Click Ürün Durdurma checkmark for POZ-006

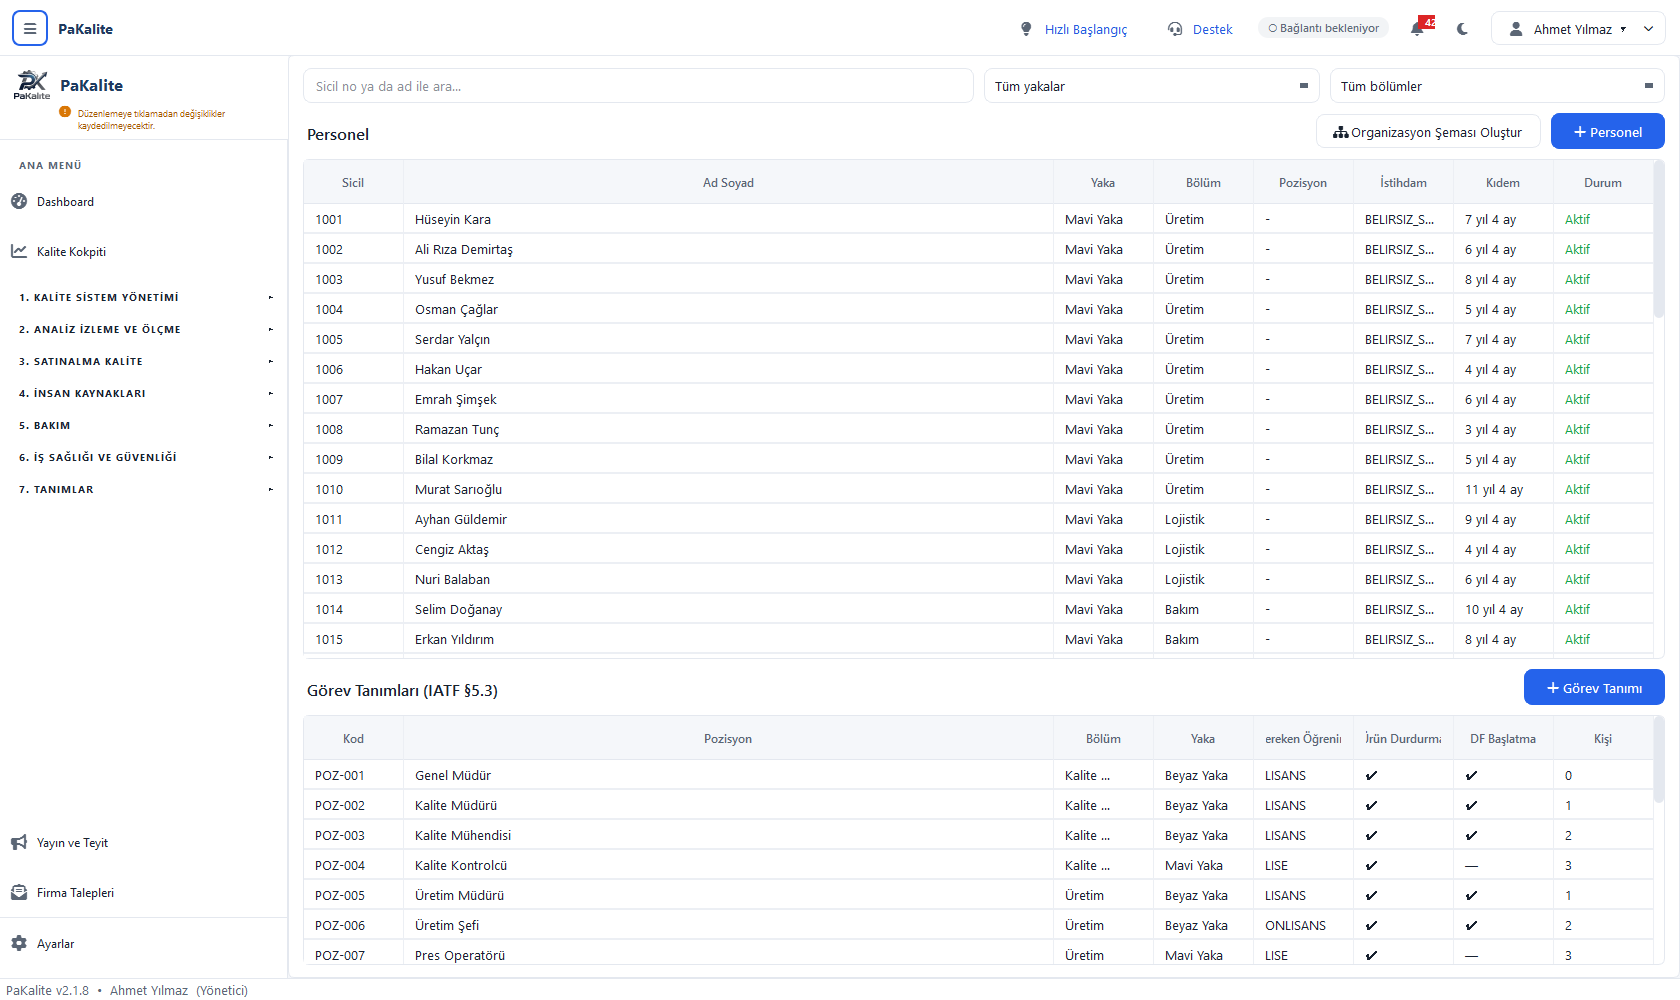[x=1371, y=926]
